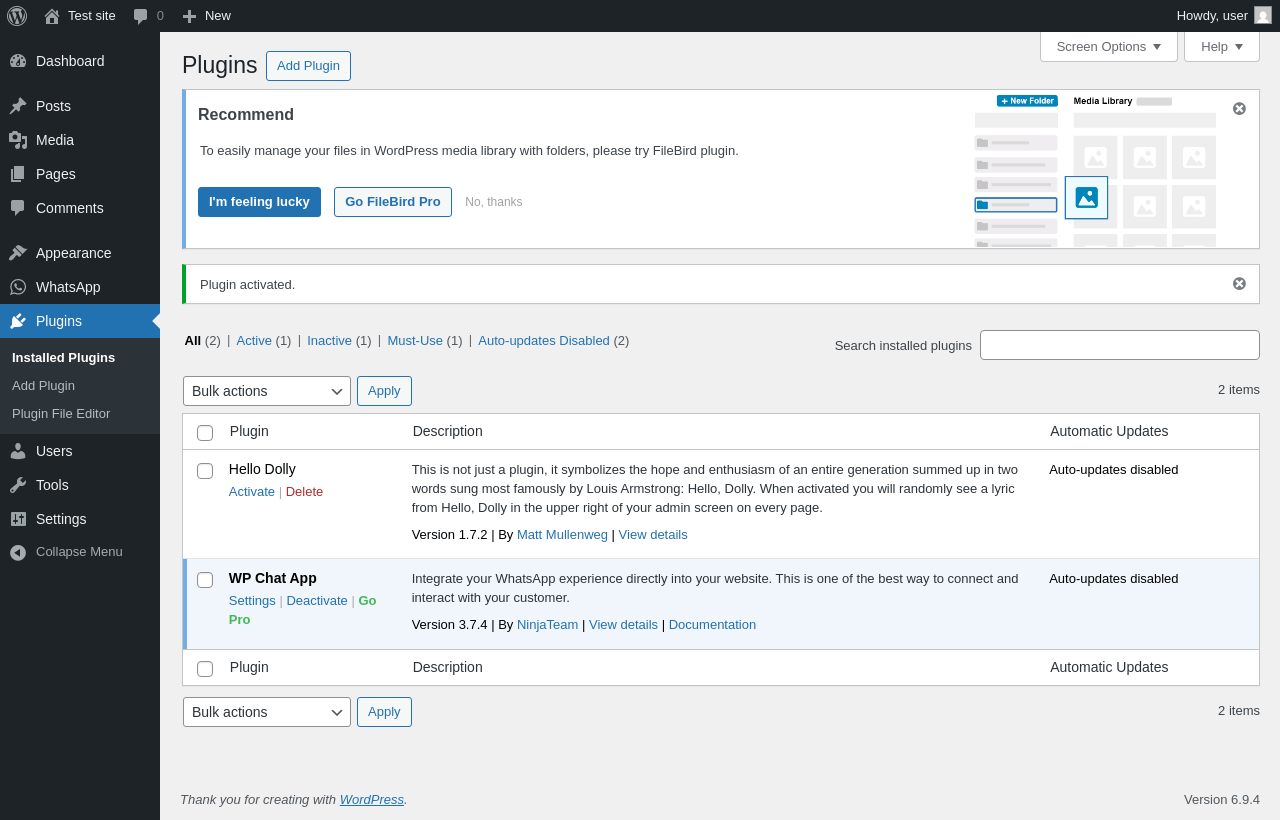Screen dimensions: 1280x820
Task: Open Plugin File Editor submenu item
Action: pyautogui.click(x=61, y=414)
